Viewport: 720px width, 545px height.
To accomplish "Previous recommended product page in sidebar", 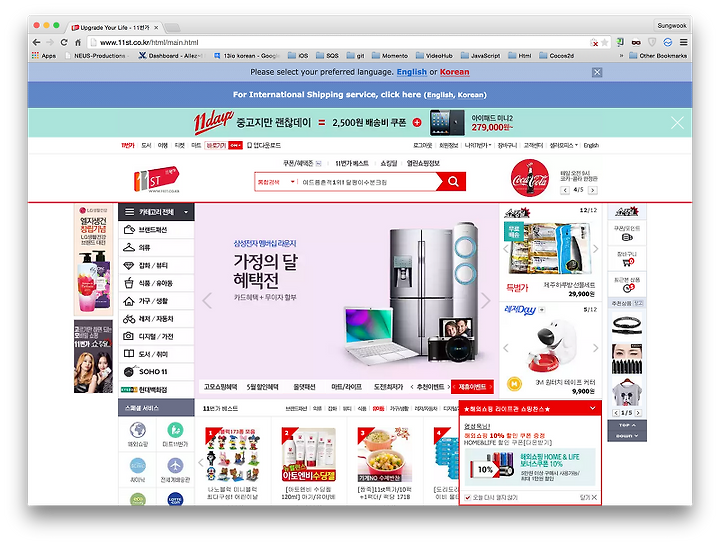I will (x=616, y=413).
